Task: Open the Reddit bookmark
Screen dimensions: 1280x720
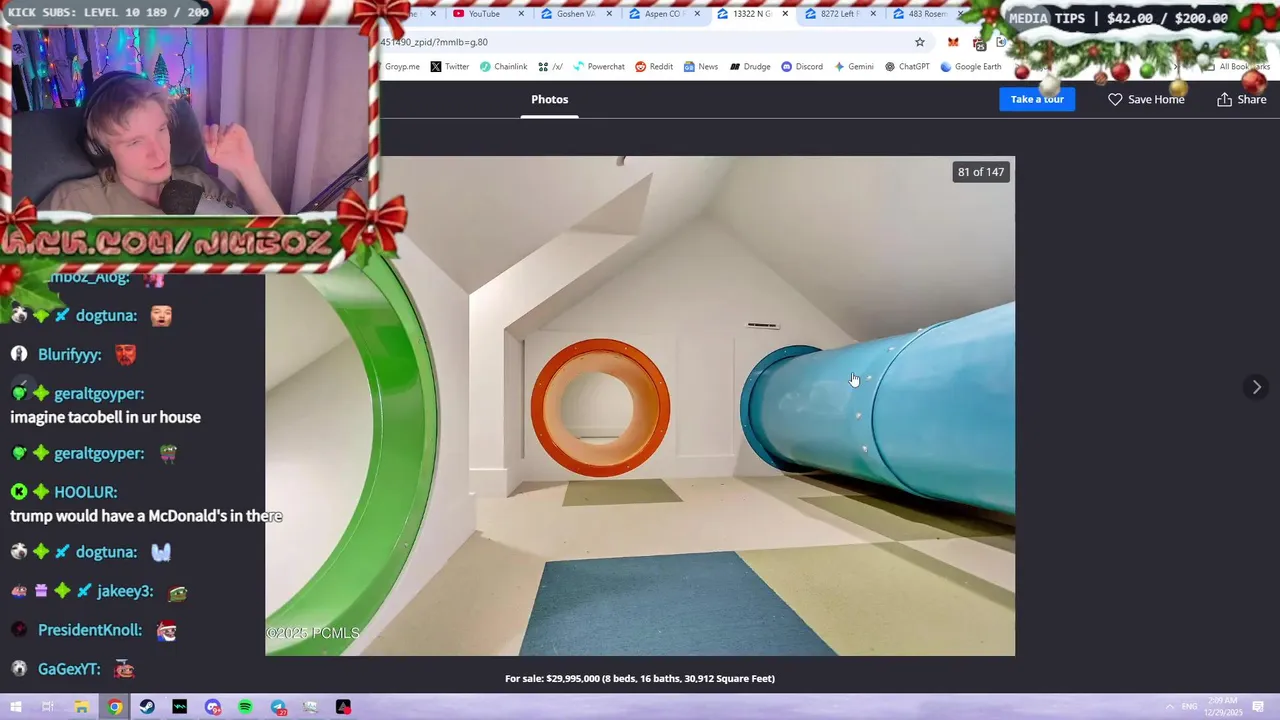Action: [654, 67]
